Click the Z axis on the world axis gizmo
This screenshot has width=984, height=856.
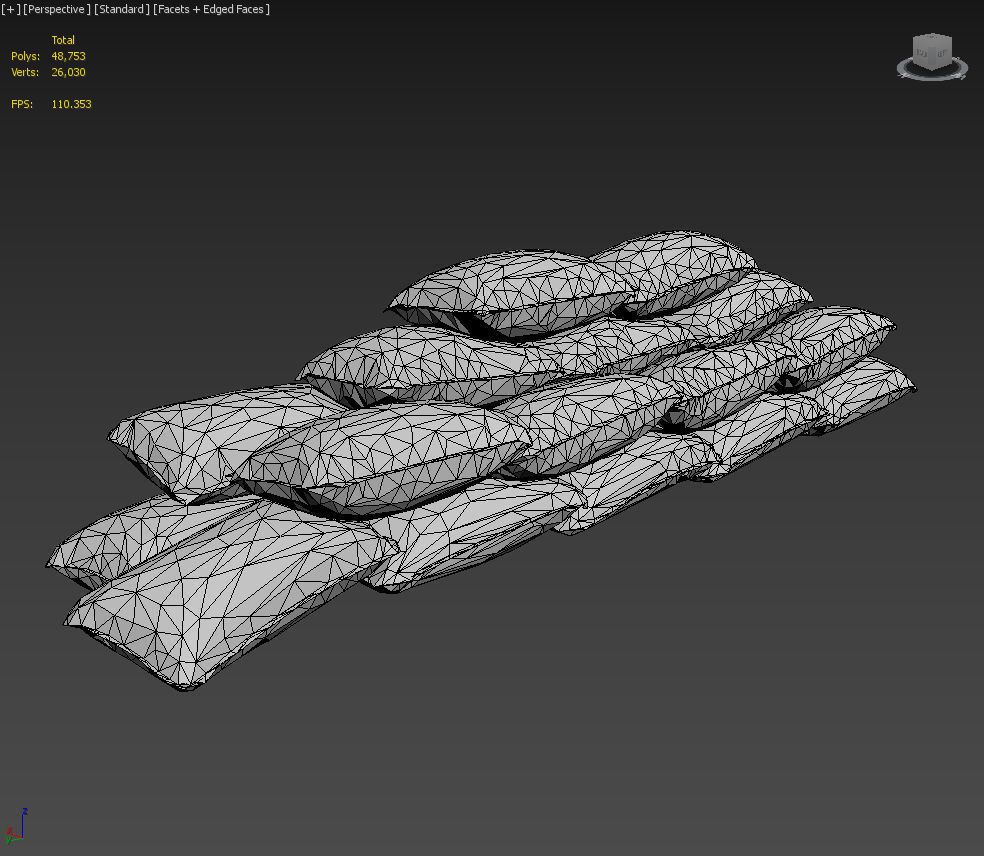(x=26, y=811)
